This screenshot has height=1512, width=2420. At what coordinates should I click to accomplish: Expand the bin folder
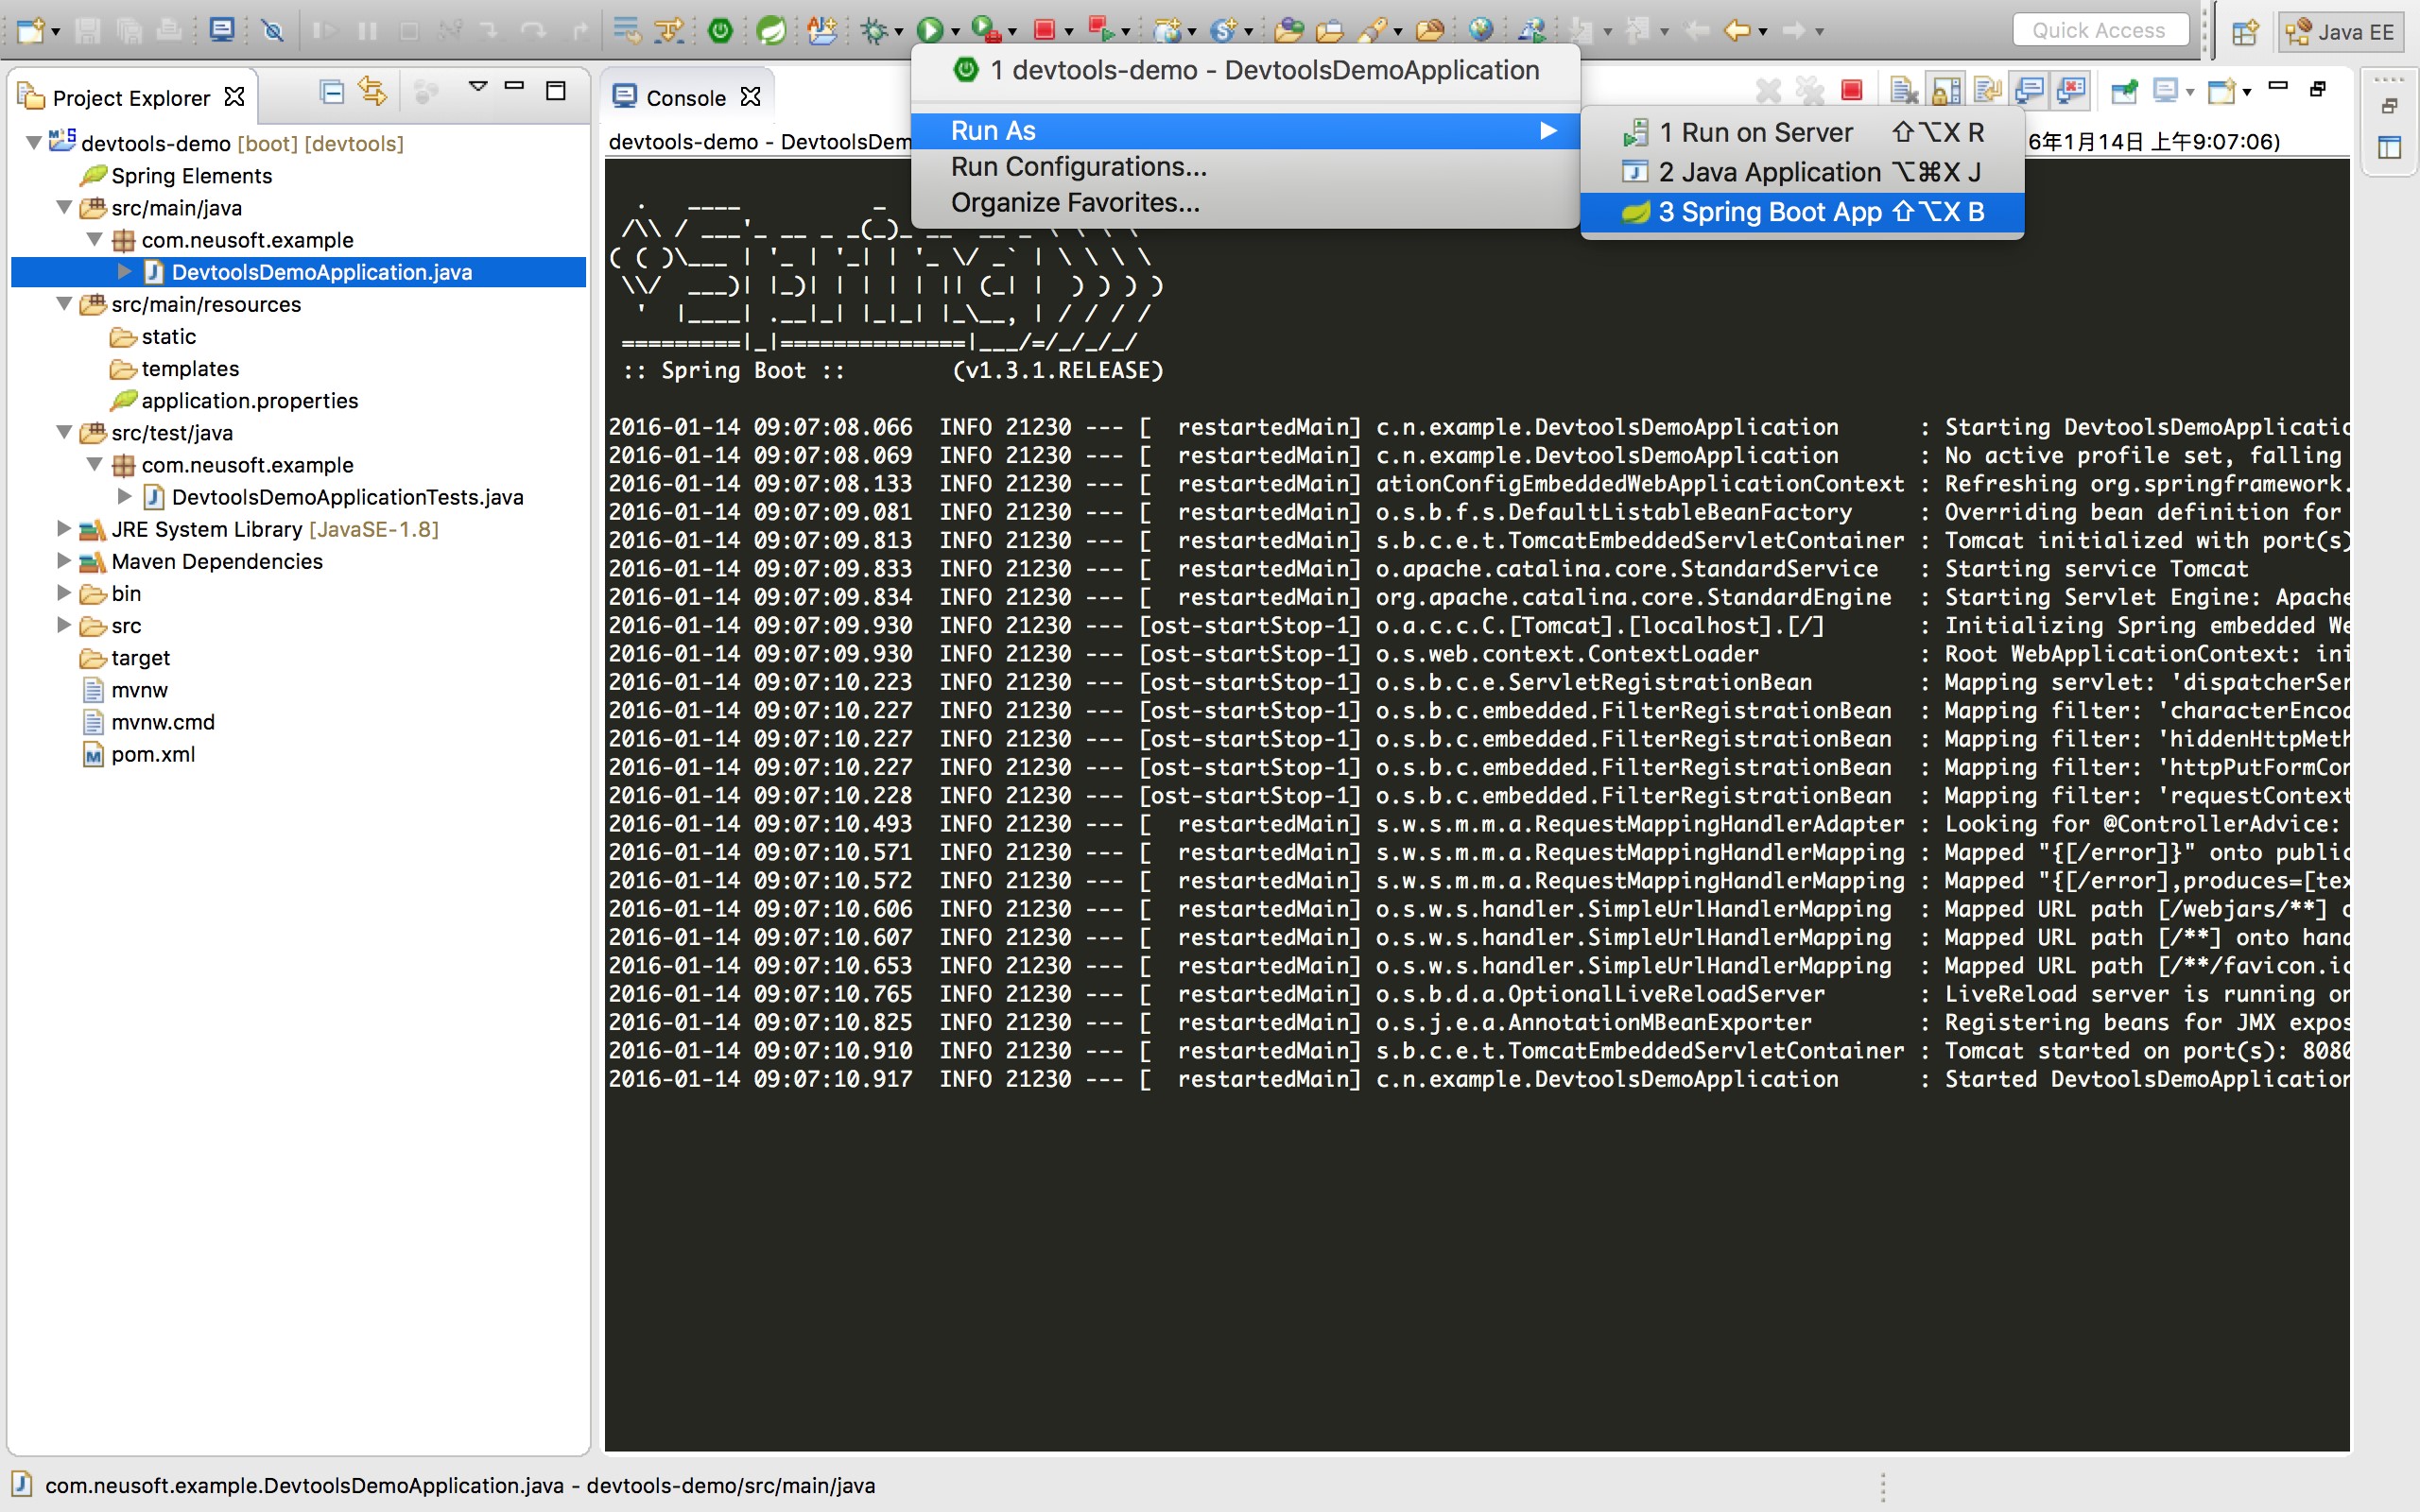(64, 592)
